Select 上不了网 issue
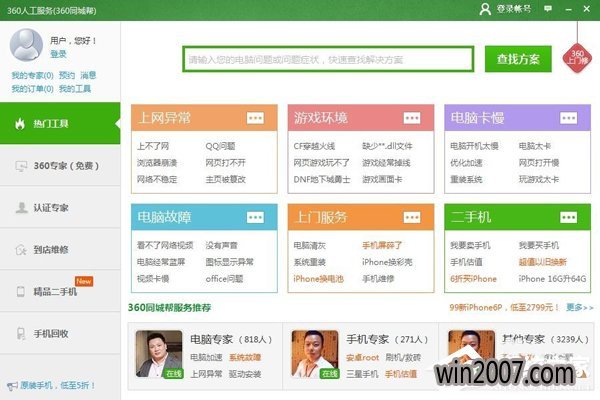 [x=153, y=146]
